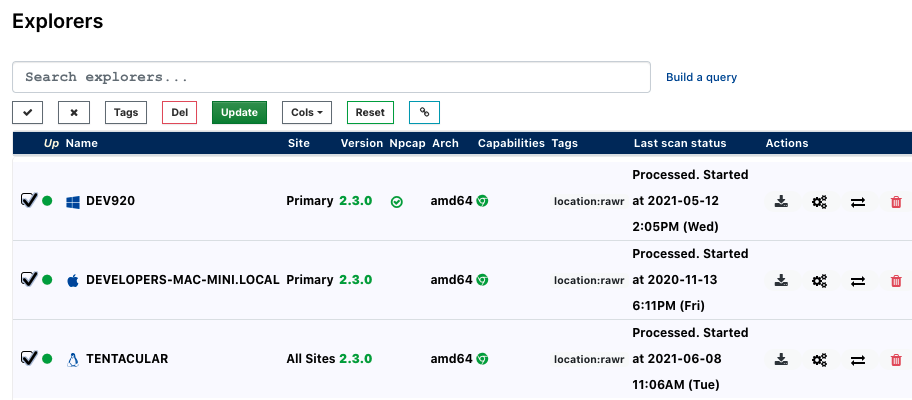The width and height of the screenshot is (912, 400).
Task: Toggle the TENTACULAR row checkbox
Action: coord(28,358)
